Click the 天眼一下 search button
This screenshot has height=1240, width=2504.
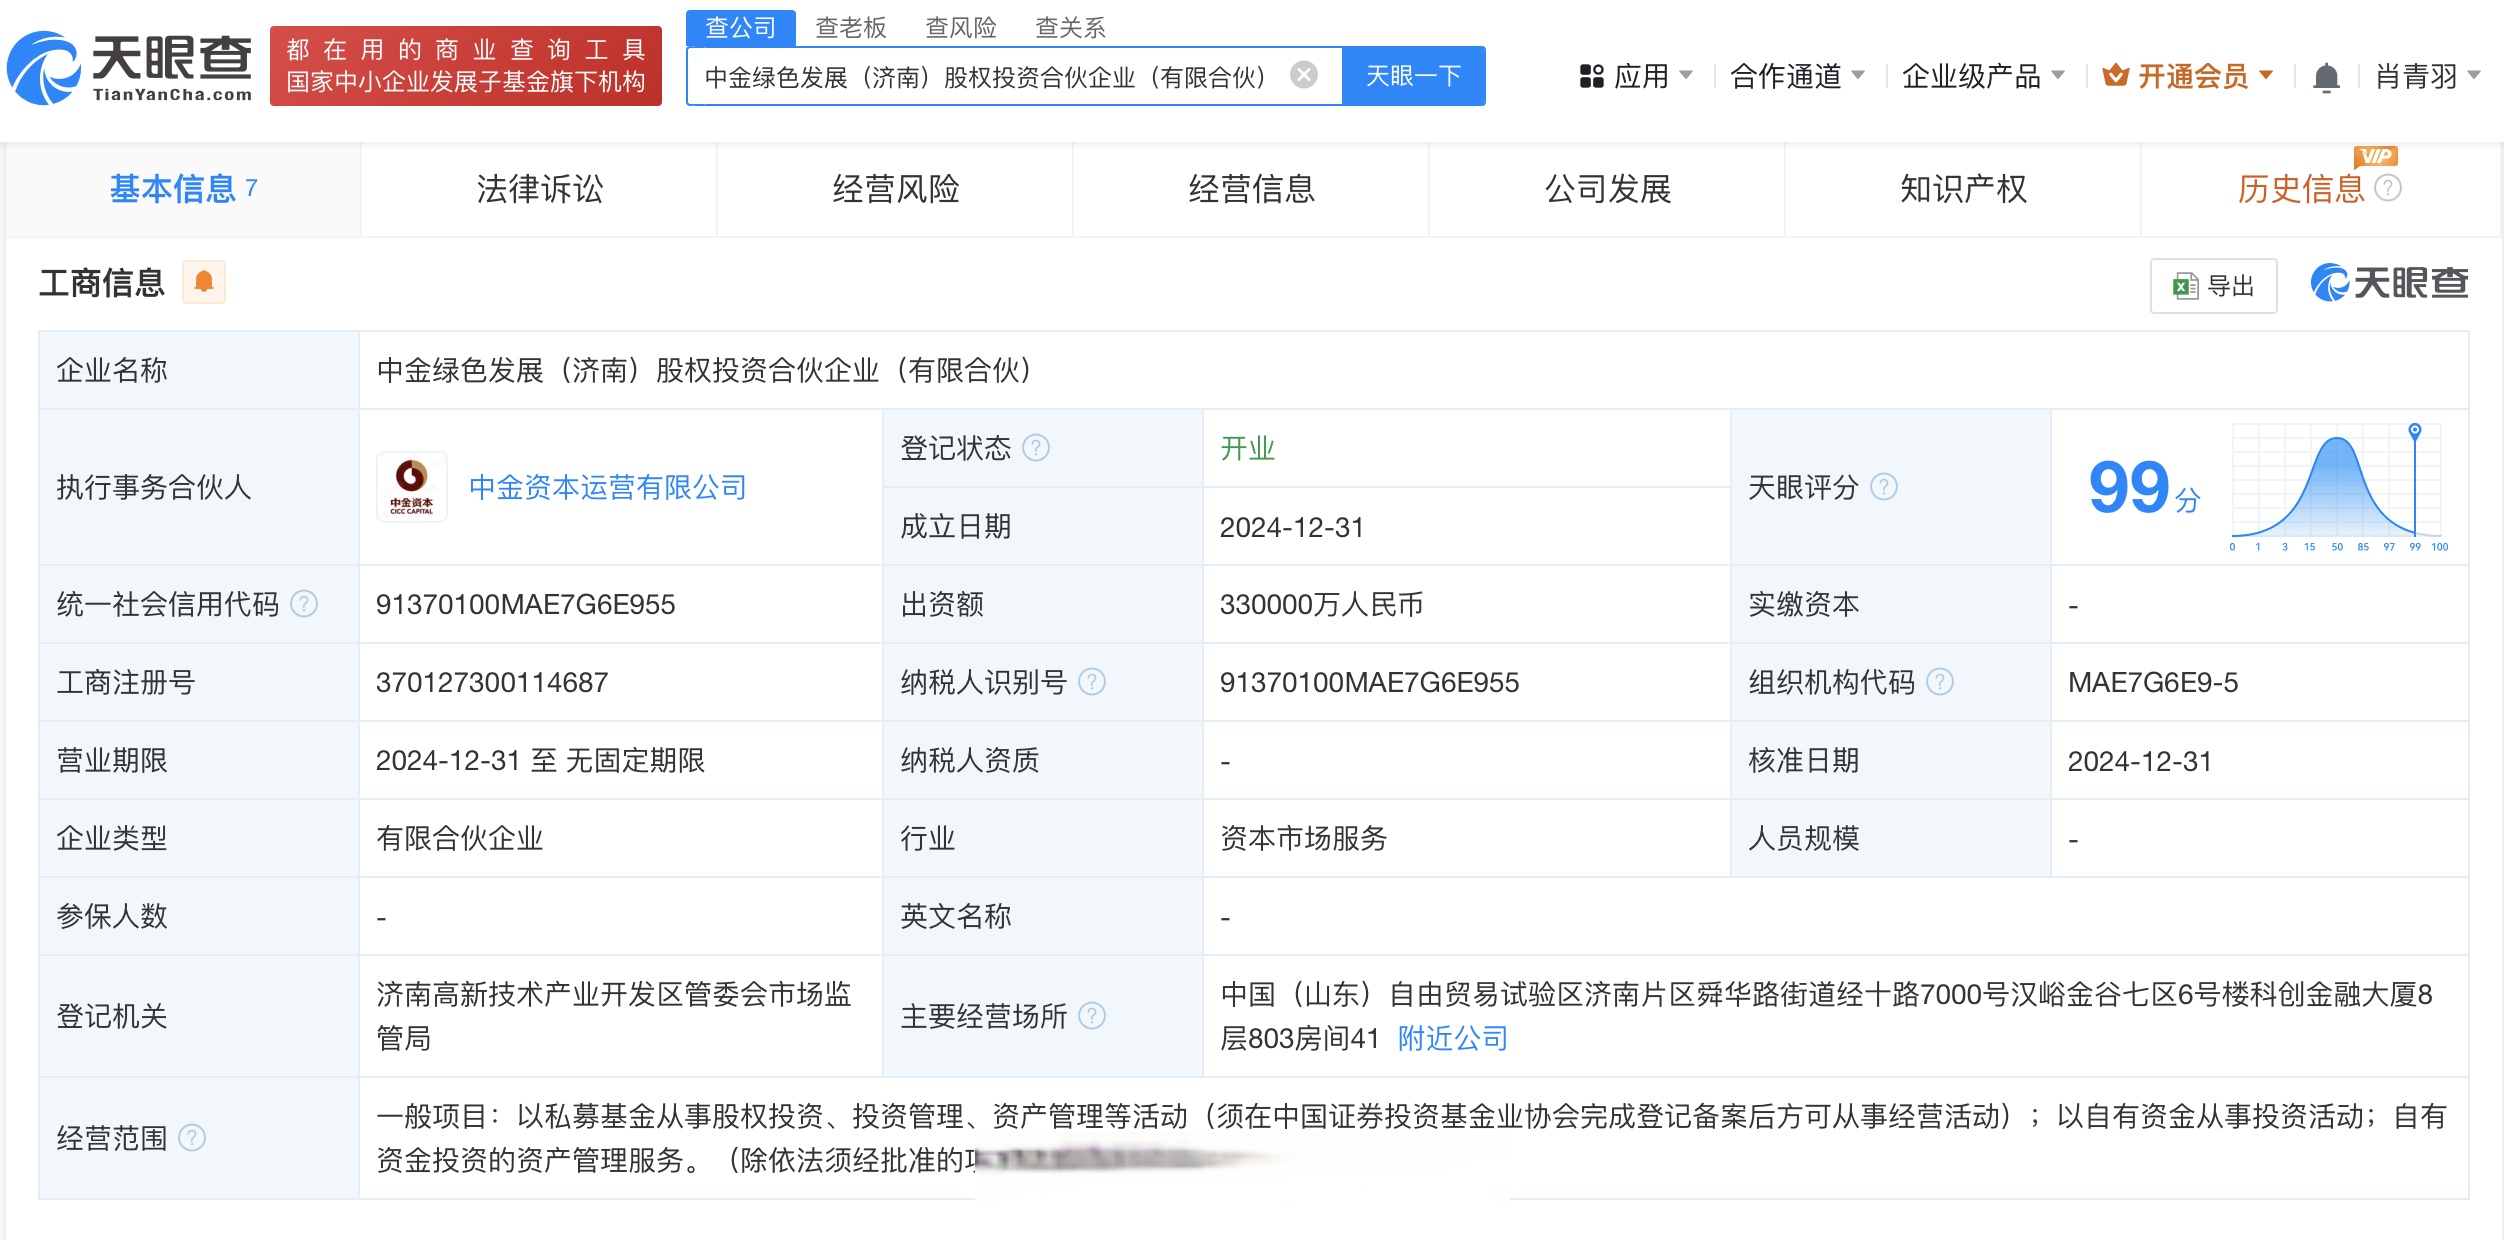[1413, 75]
